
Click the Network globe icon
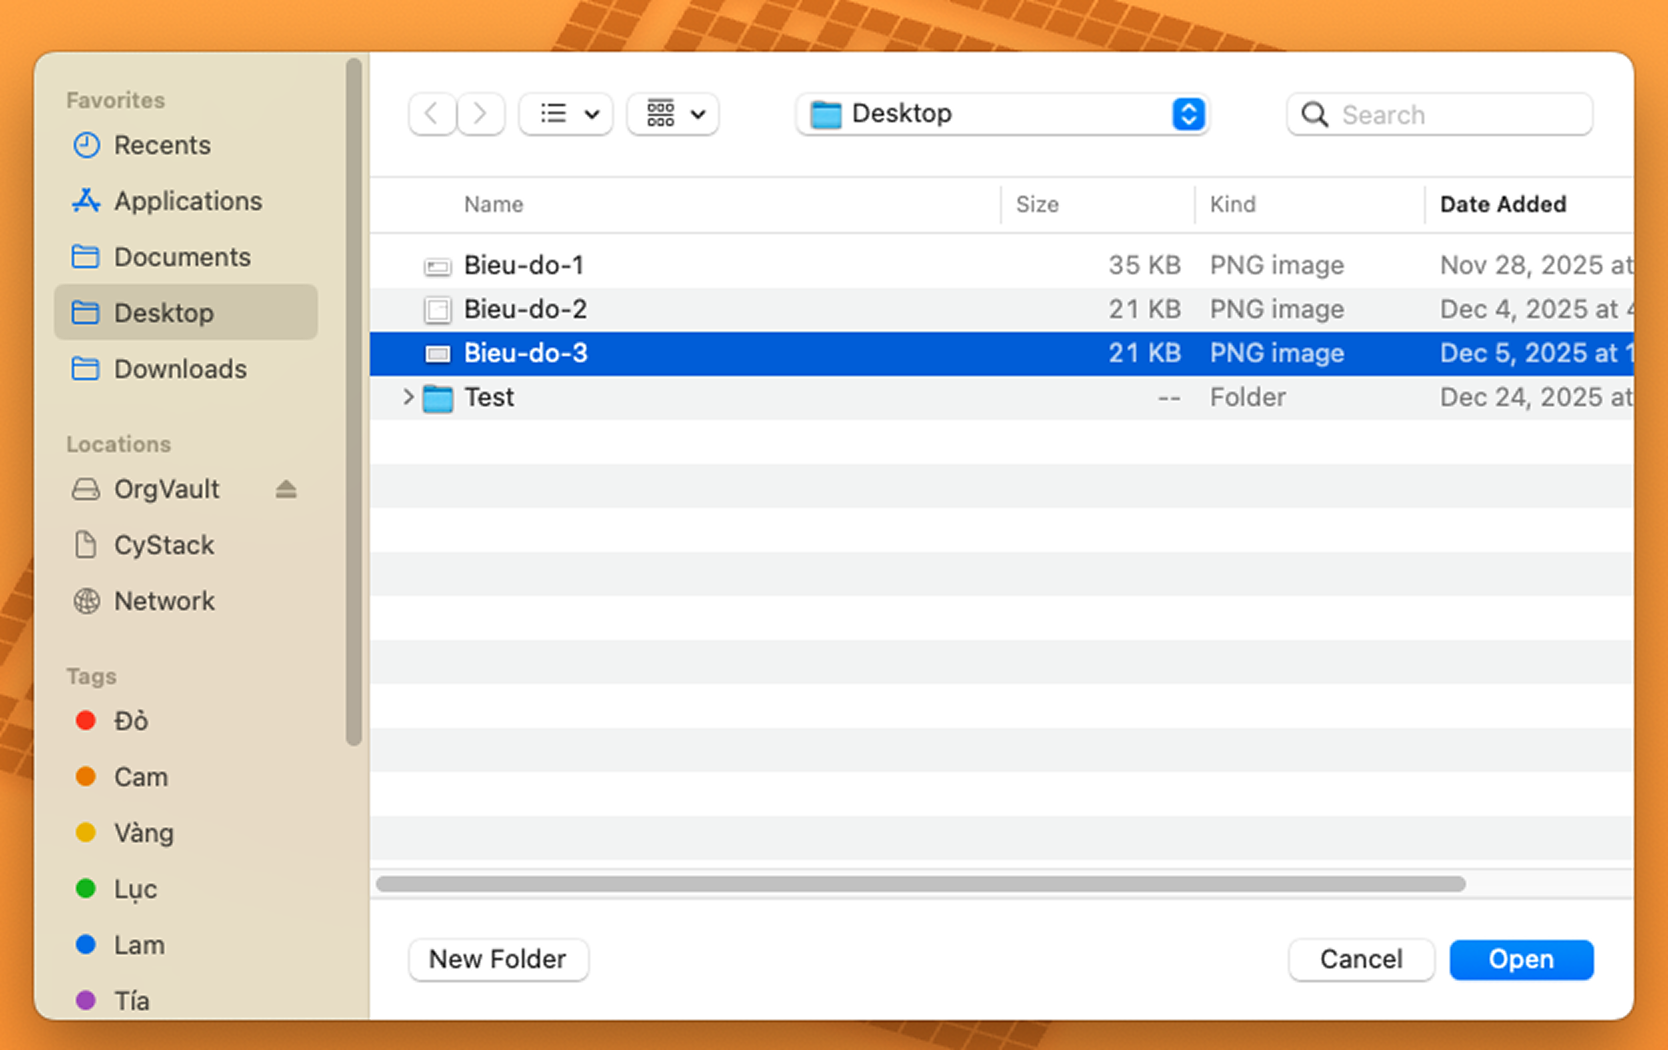coord(86,601)
